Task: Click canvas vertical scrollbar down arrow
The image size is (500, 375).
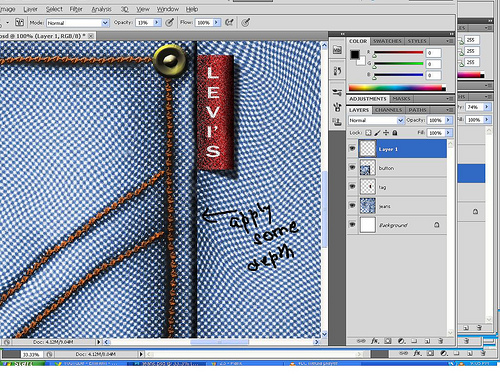Action: (324, 334)
